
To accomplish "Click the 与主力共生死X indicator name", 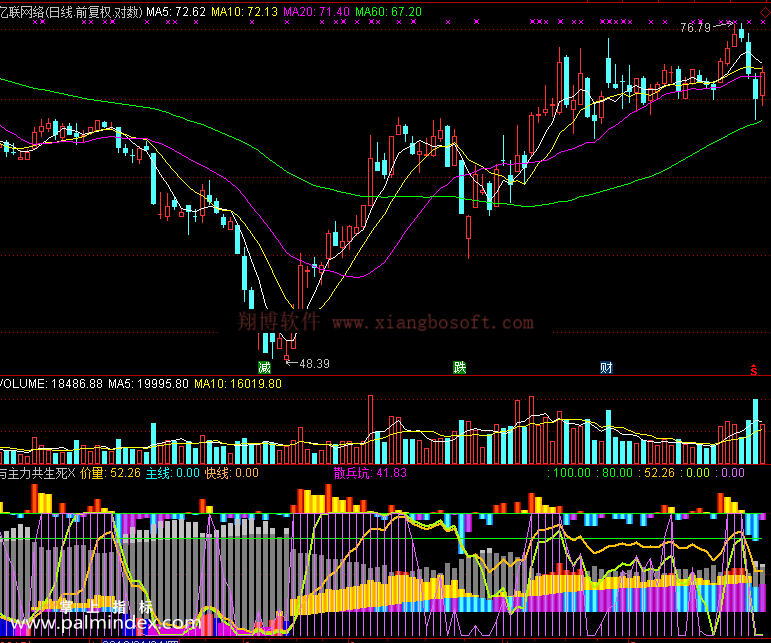I will 38,473.
